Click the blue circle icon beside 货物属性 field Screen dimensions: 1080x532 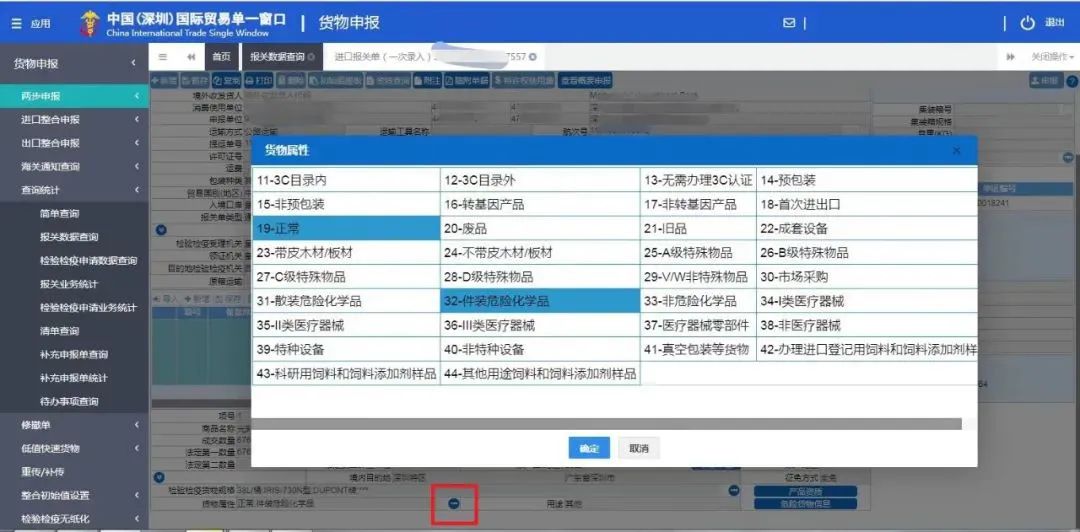point(453,503)
